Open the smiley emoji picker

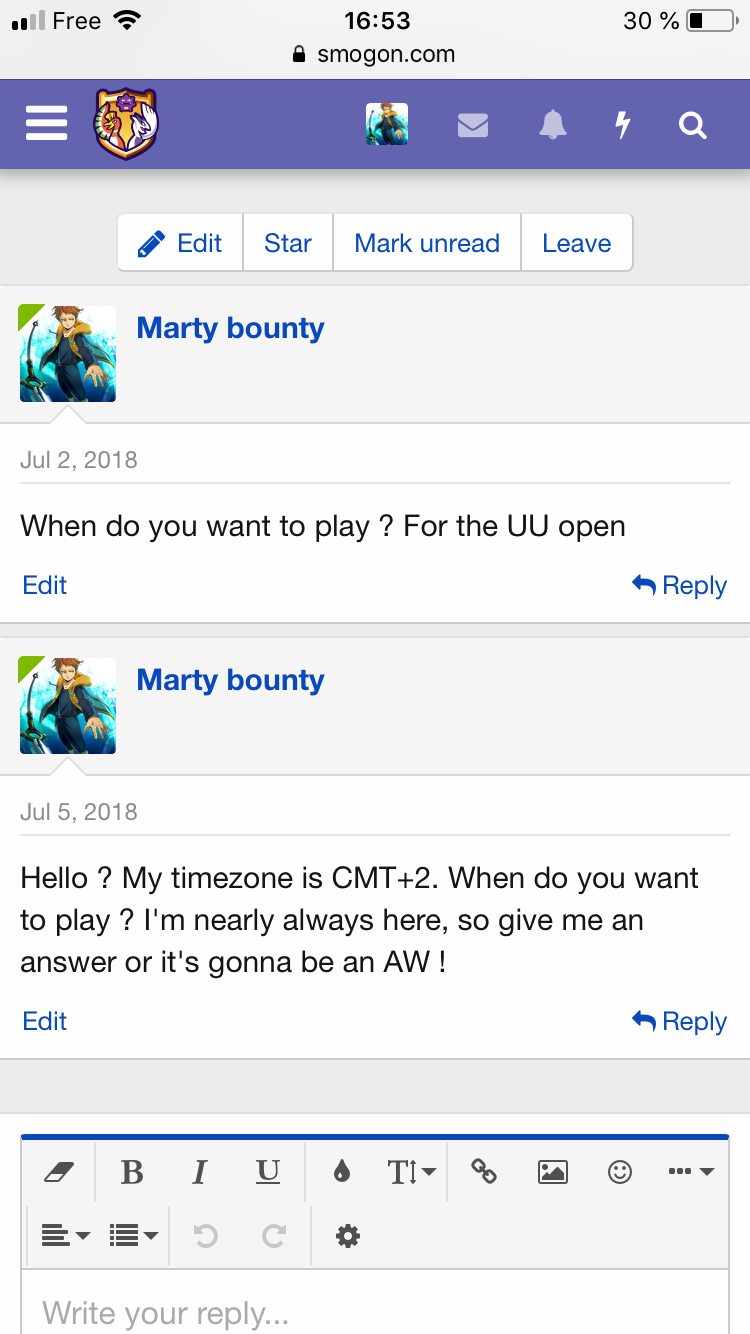[x=620, y=1171]
